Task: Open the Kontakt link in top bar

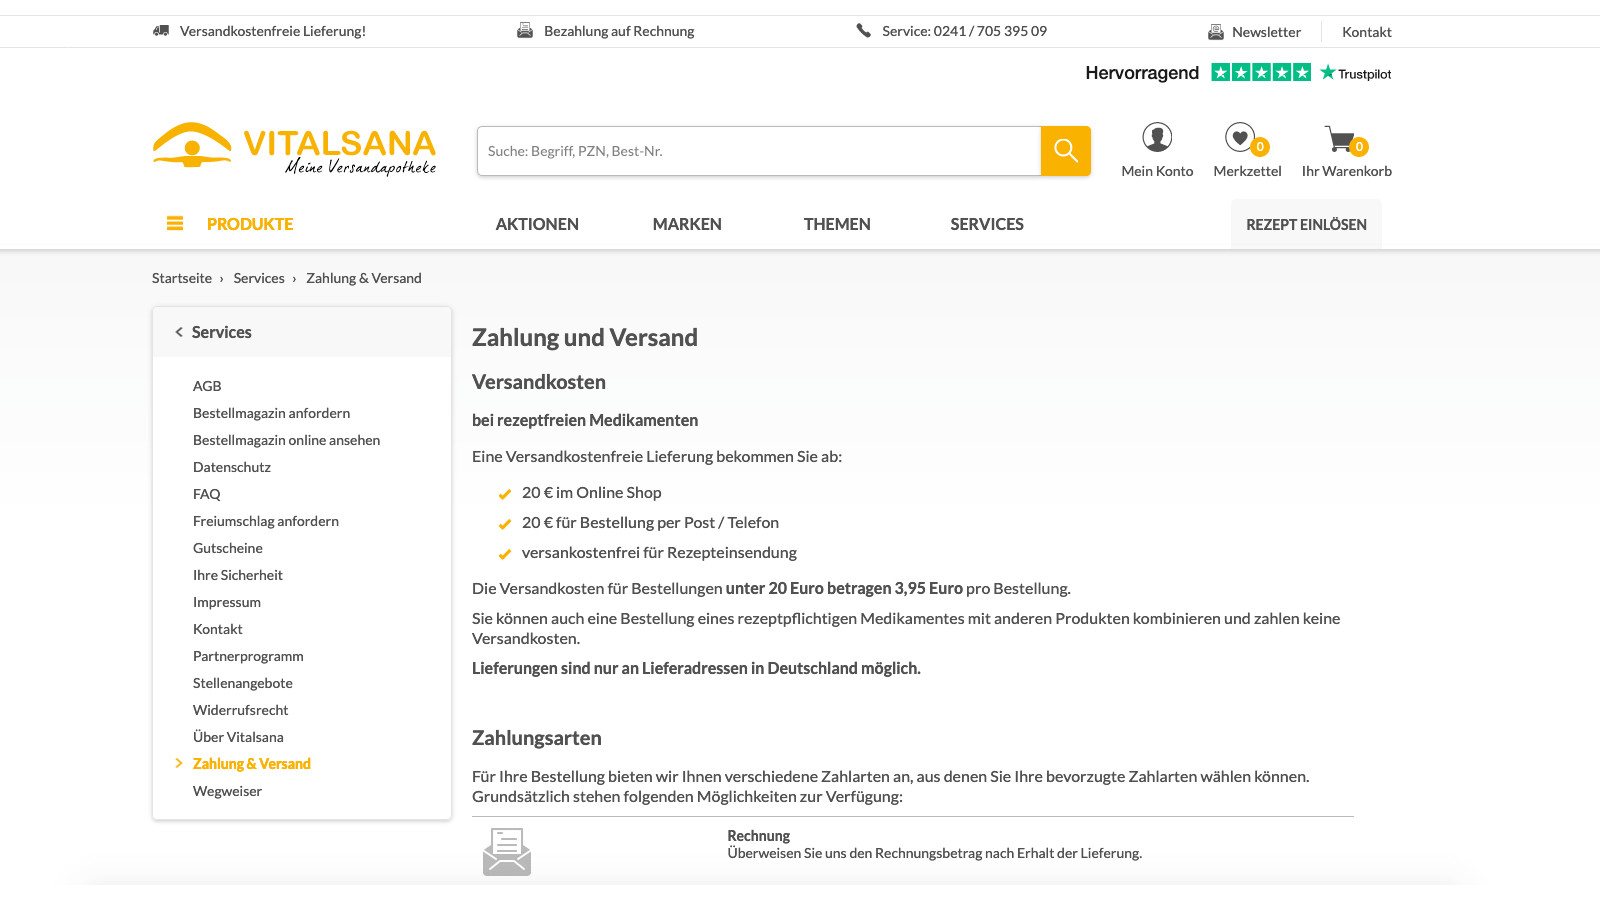Action: point(1366,32)
